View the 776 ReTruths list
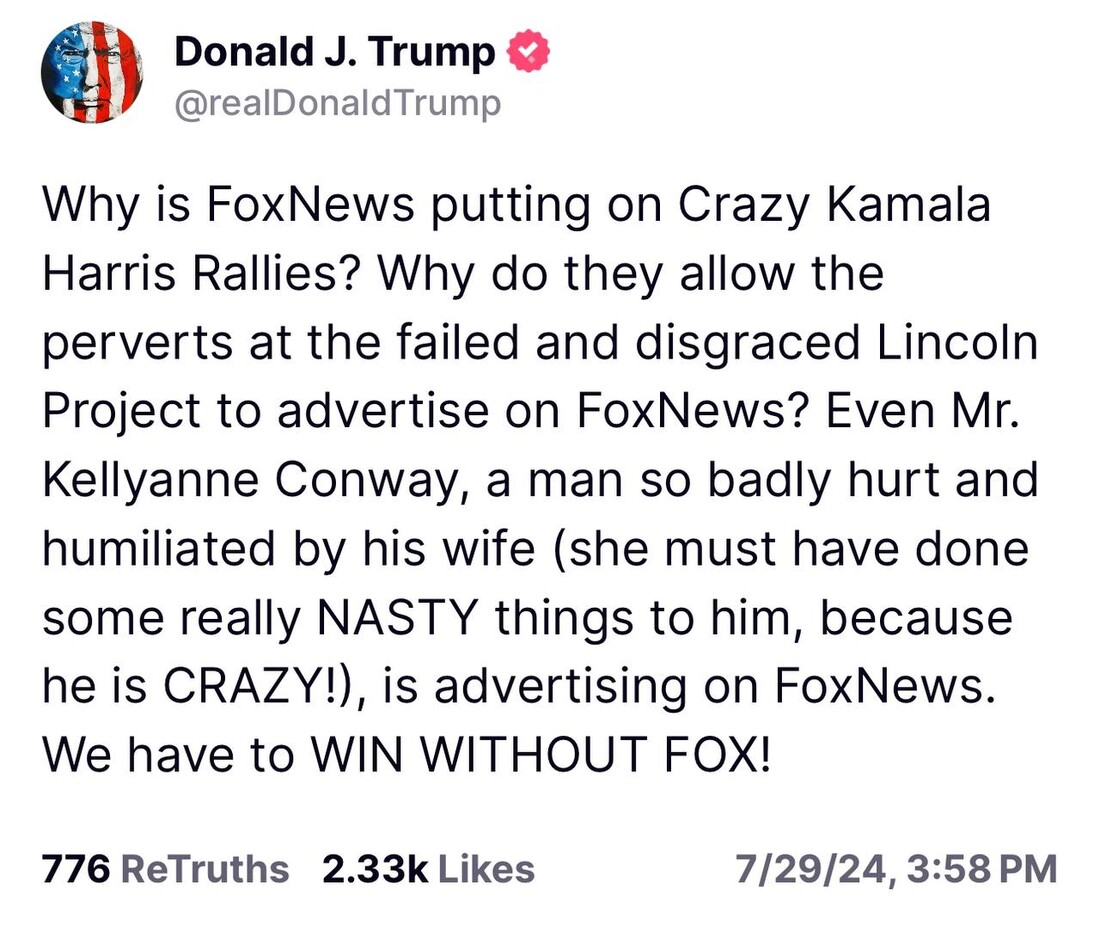This screenshot has height=931, width=1100. 165,868
